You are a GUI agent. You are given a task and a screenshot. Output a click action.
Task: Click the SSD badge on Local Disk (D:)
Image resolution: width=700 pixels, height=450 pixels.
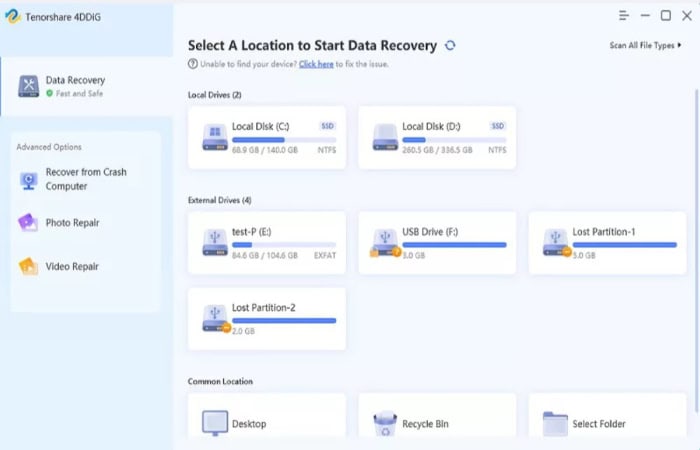[497, 126]
